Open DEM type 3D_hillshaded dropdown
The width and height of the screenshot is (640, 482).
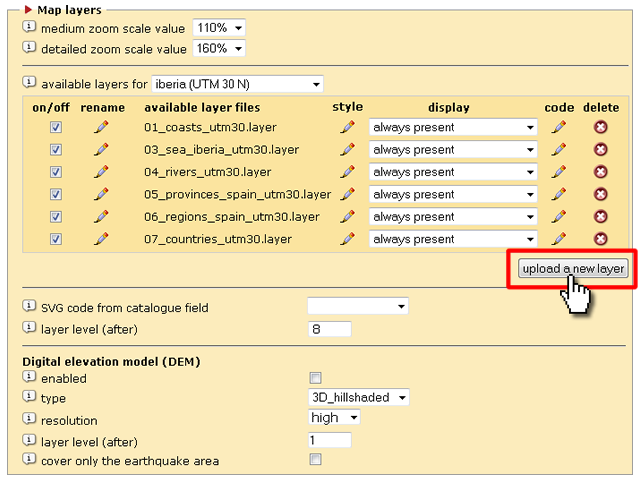pyautogui.click(x=359, y=397)
